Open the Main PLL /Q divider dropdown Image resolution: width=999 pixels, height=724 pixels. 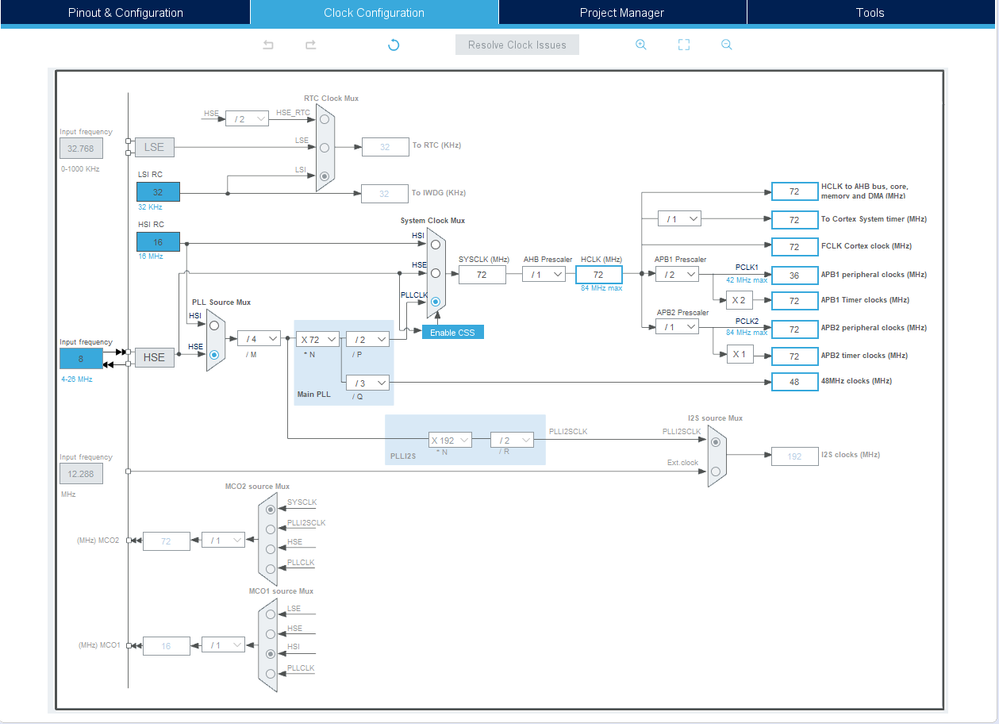368,383
